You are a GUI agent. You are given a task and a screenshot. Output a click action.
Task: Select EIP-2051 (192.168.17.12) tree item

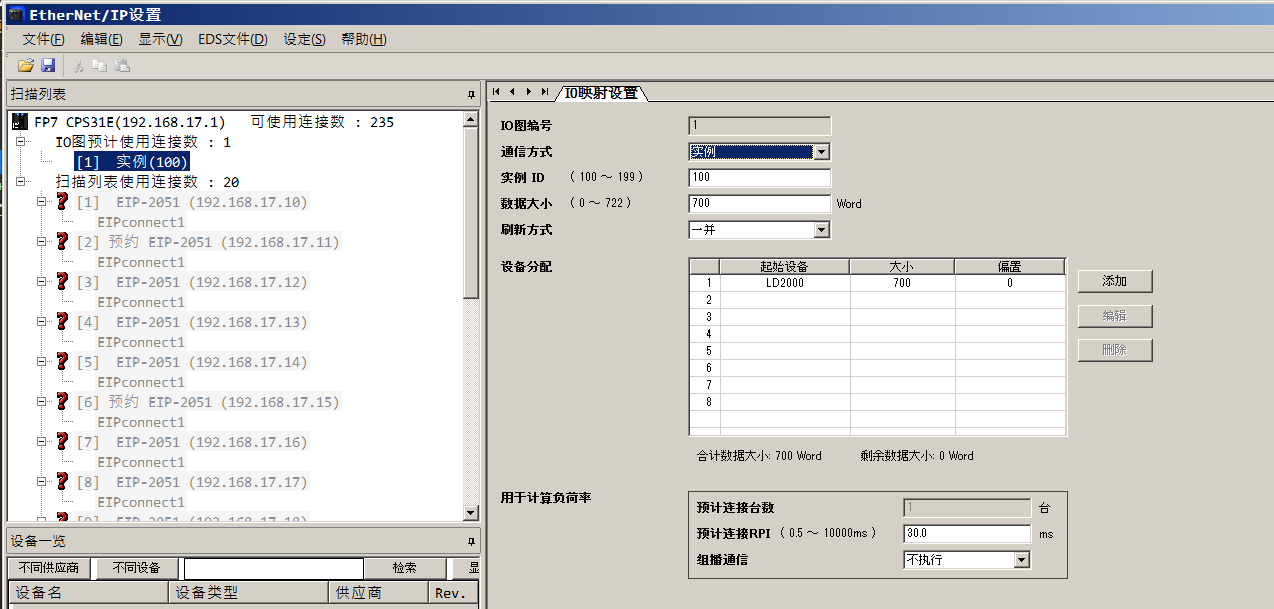click(x=211, y=282)
